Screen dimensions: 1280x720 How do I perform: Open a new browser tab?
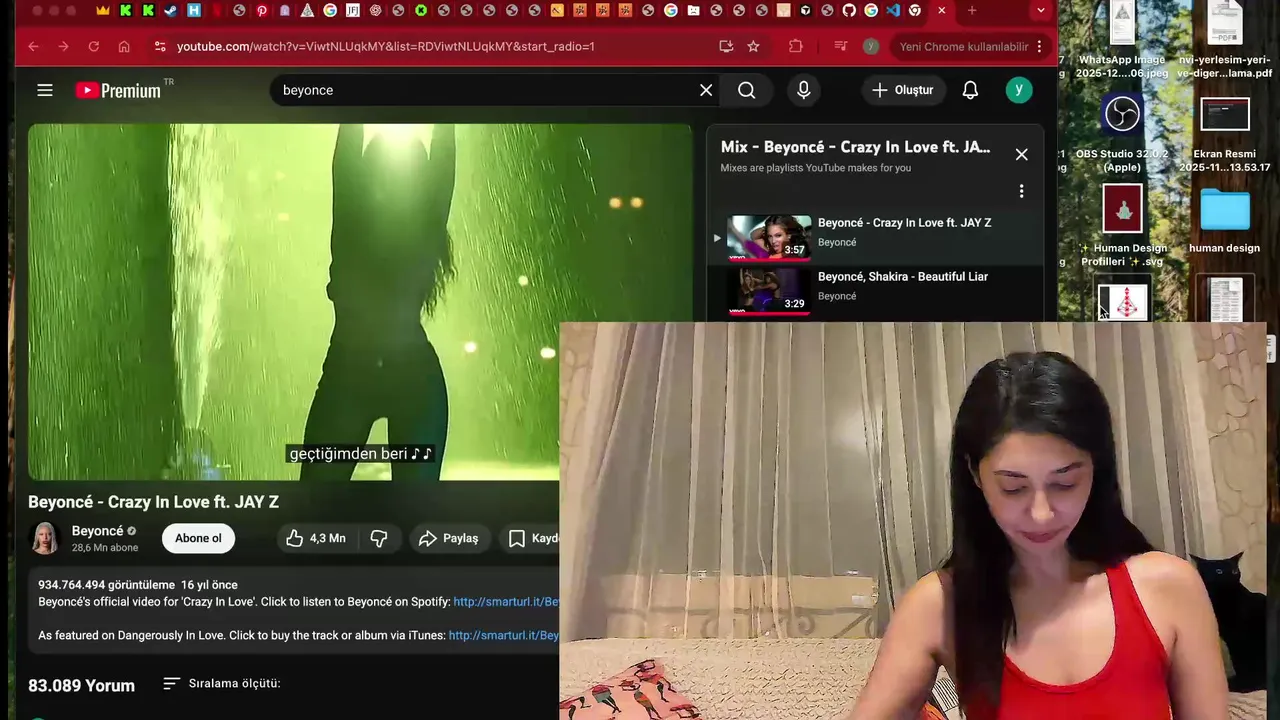pyautogui.click(x=972, y=10)
